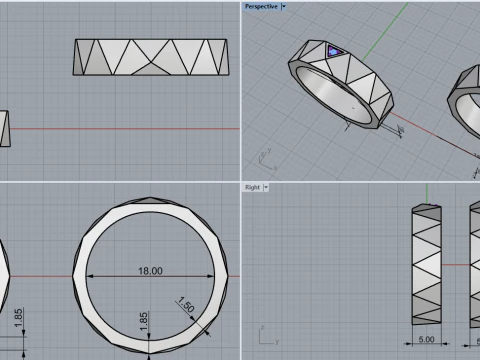Open the Right viewport dropdown arrow
The height and width of the screenshot is (360, 480).
tap(266, 187)
